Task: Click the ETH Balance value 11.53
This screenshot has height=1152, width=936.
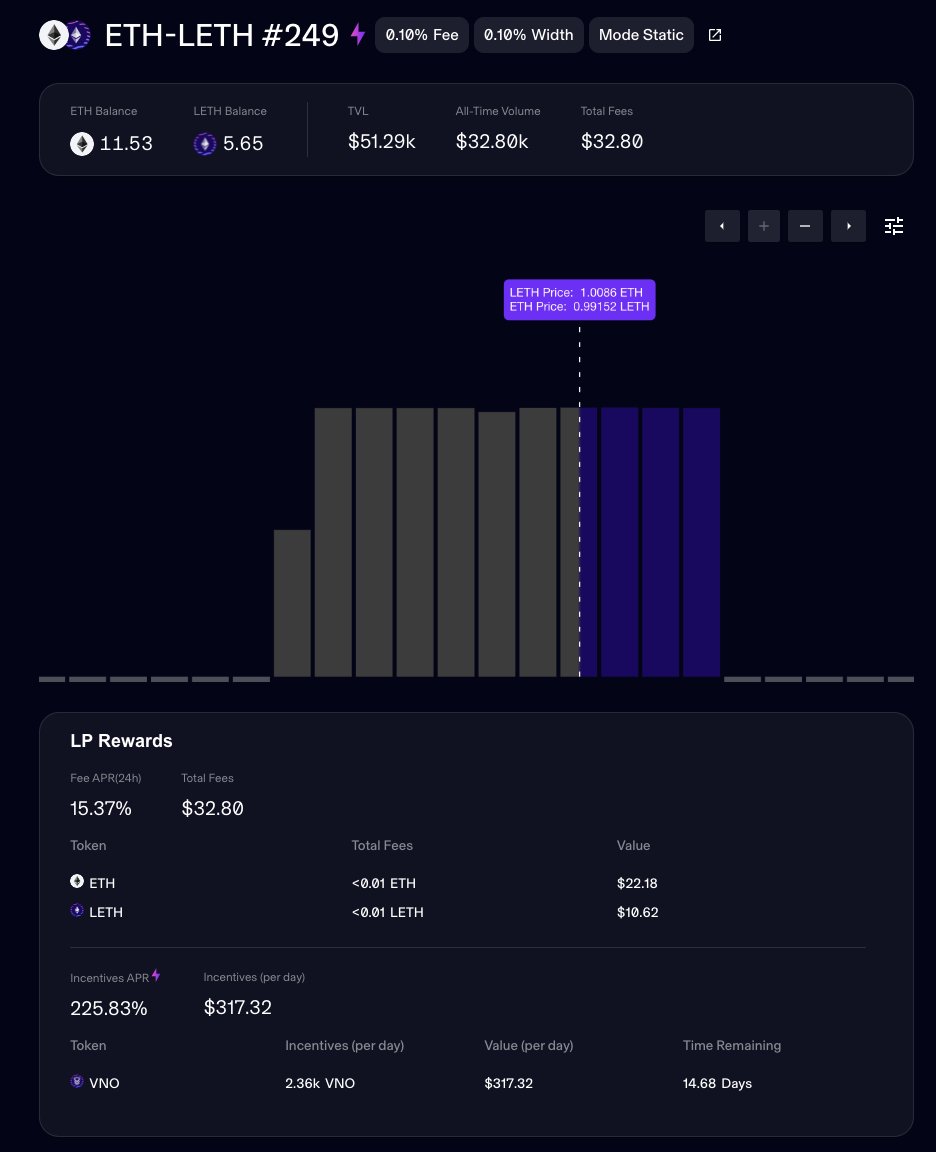Action: (x=126, y=143)
